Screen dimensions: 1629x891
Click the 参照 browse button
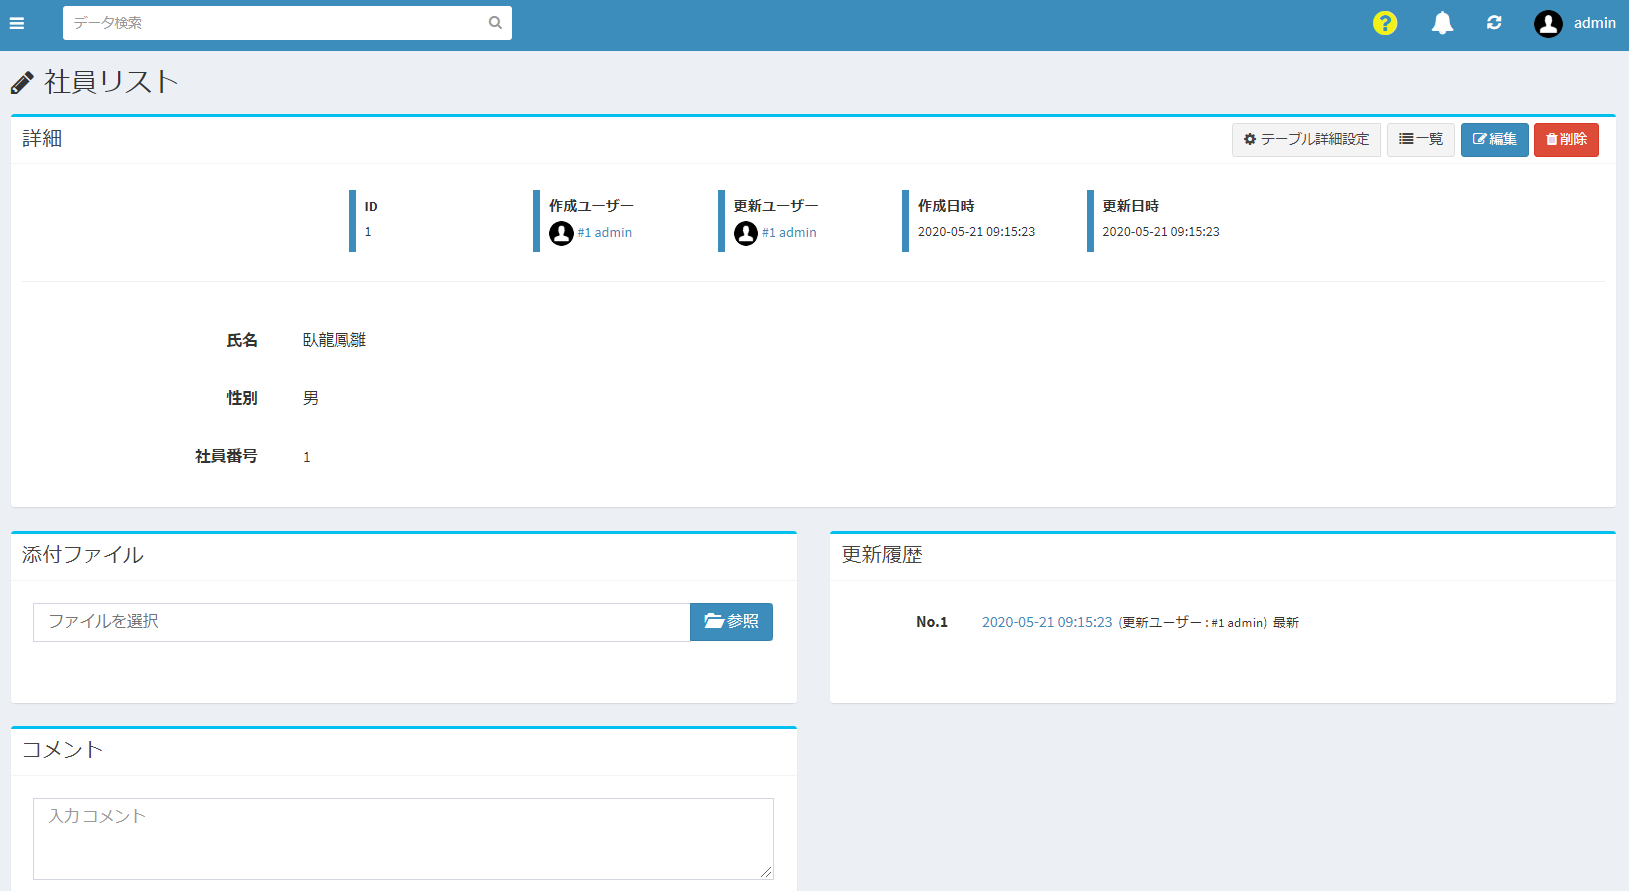731,622
